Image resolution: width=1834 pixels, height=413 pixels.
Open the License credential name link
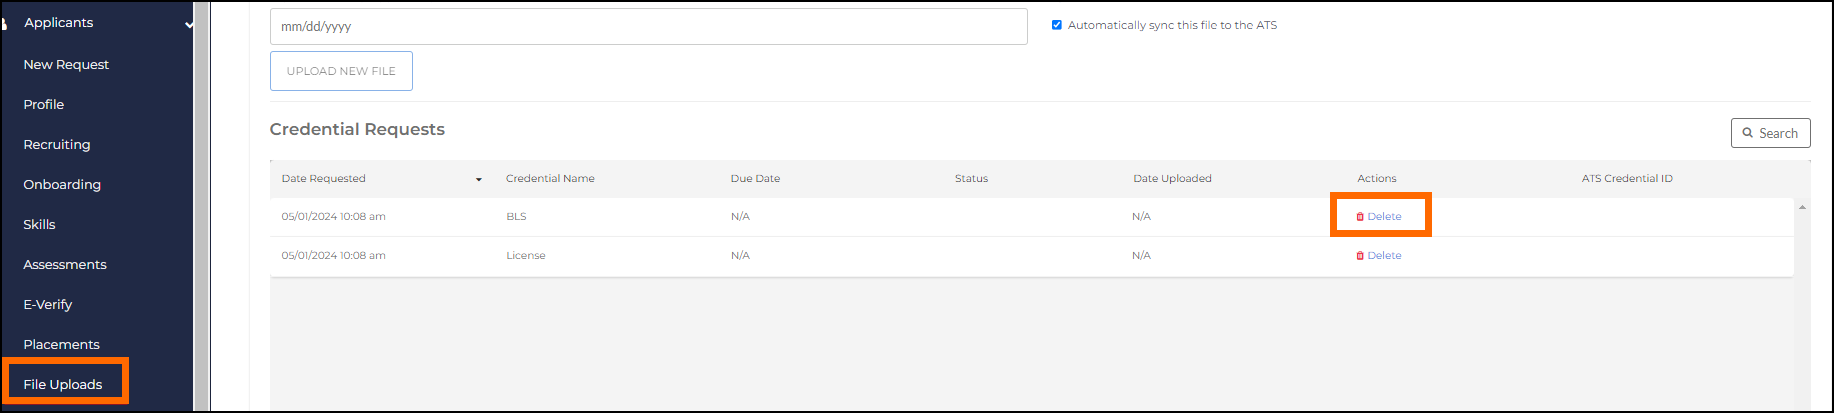click(526, 256)
